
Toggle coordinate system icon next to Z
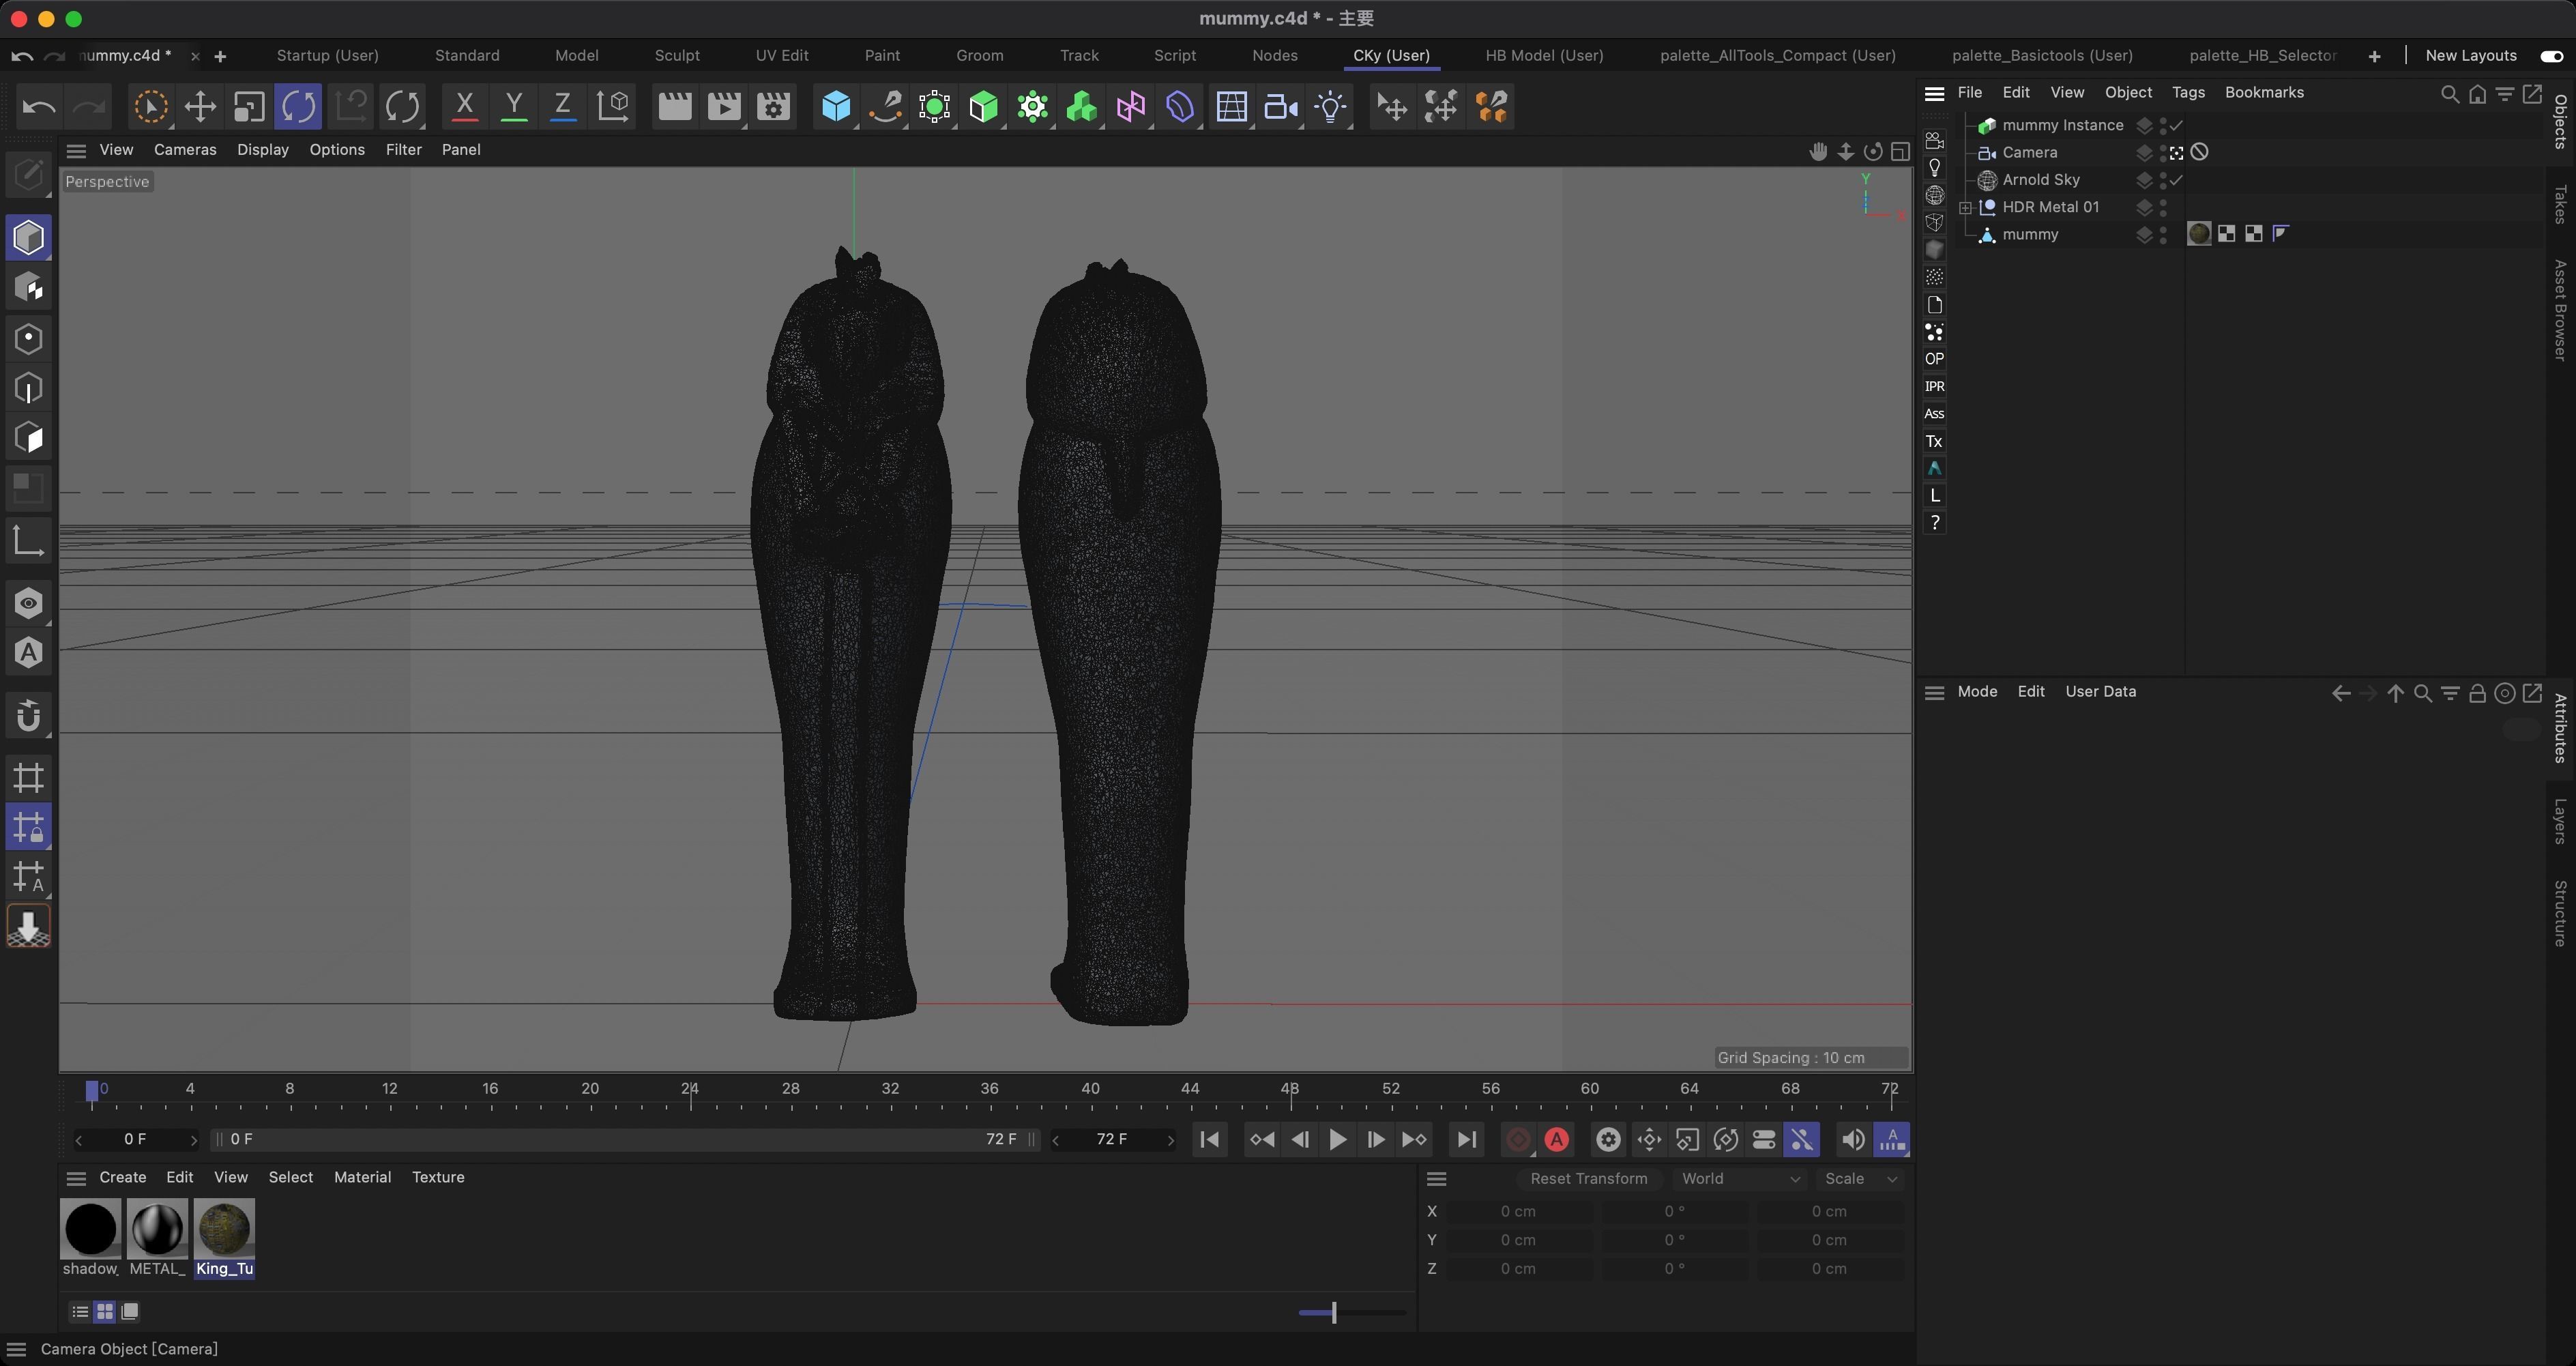(x=613, y=106)
